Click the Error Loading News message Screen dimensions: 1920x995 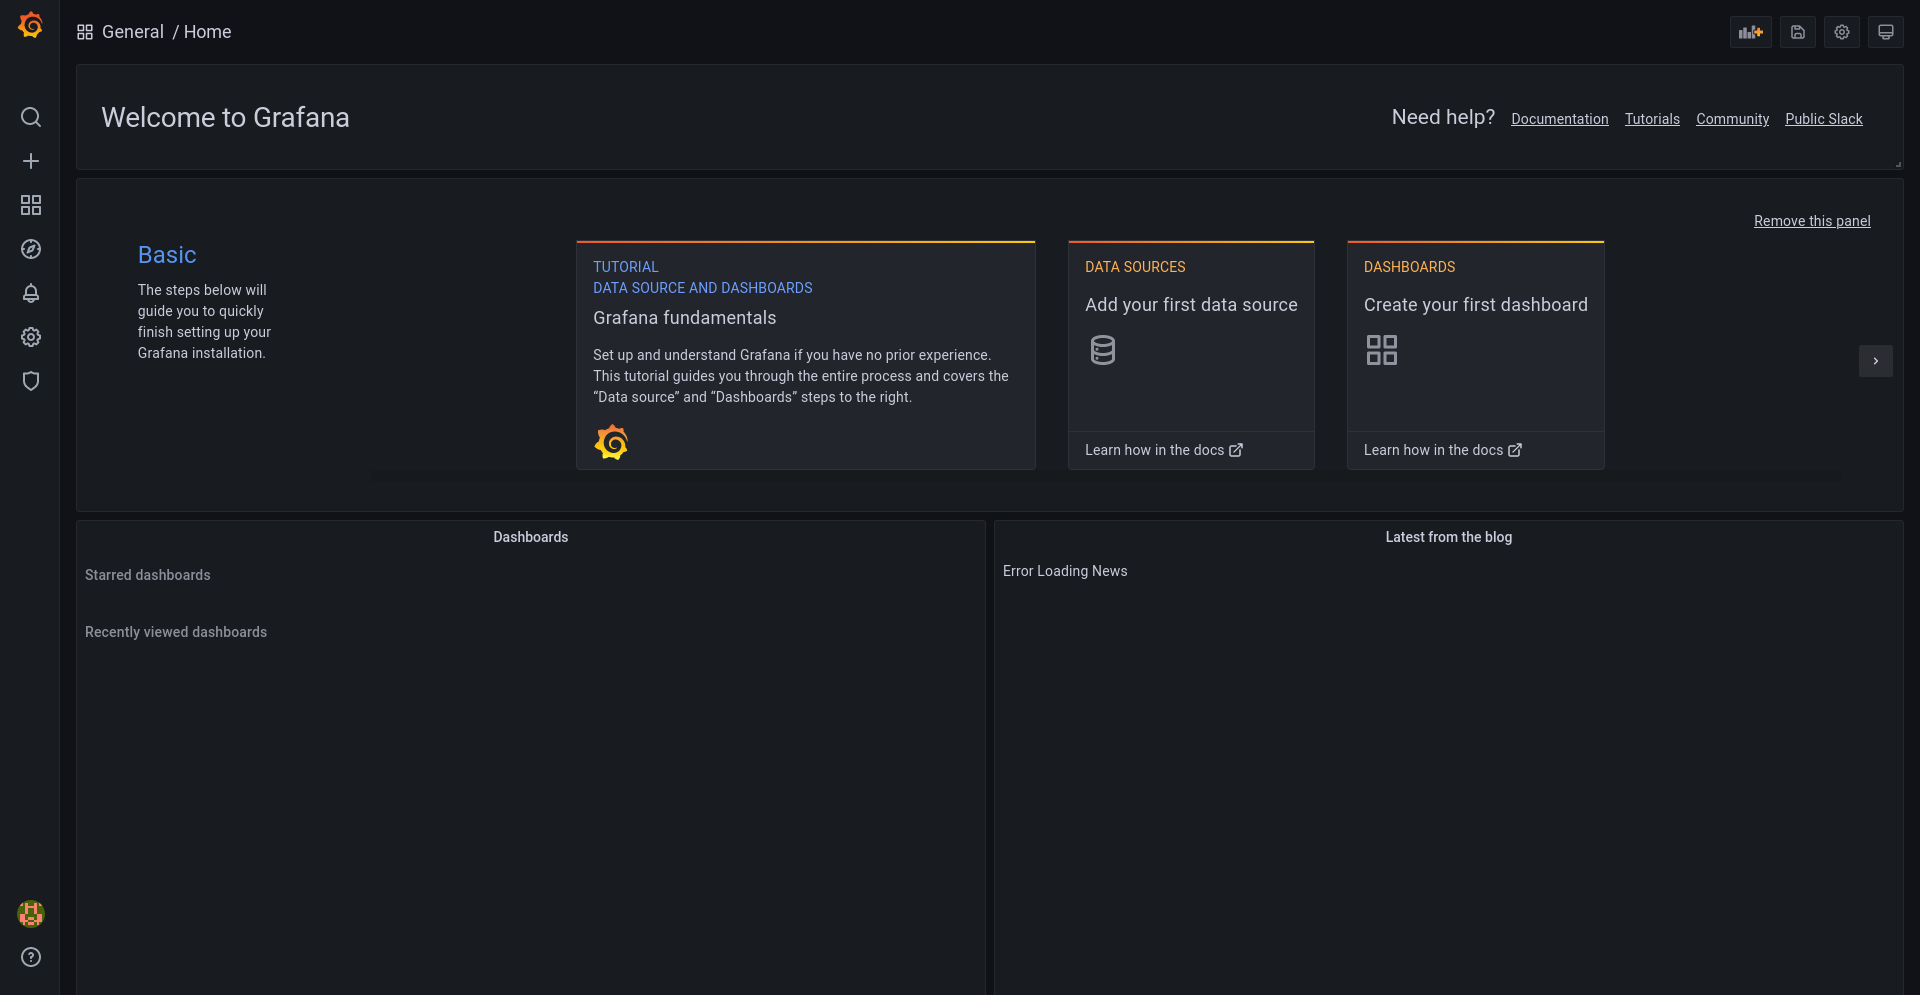point(1065,571)
